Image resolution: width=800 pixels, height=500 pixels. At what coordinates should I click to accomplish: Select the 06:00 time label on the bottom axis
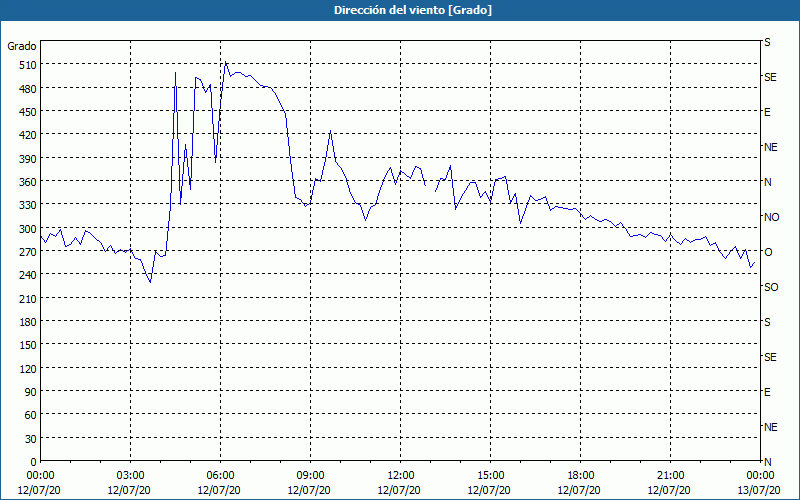(x=220, y=476)
